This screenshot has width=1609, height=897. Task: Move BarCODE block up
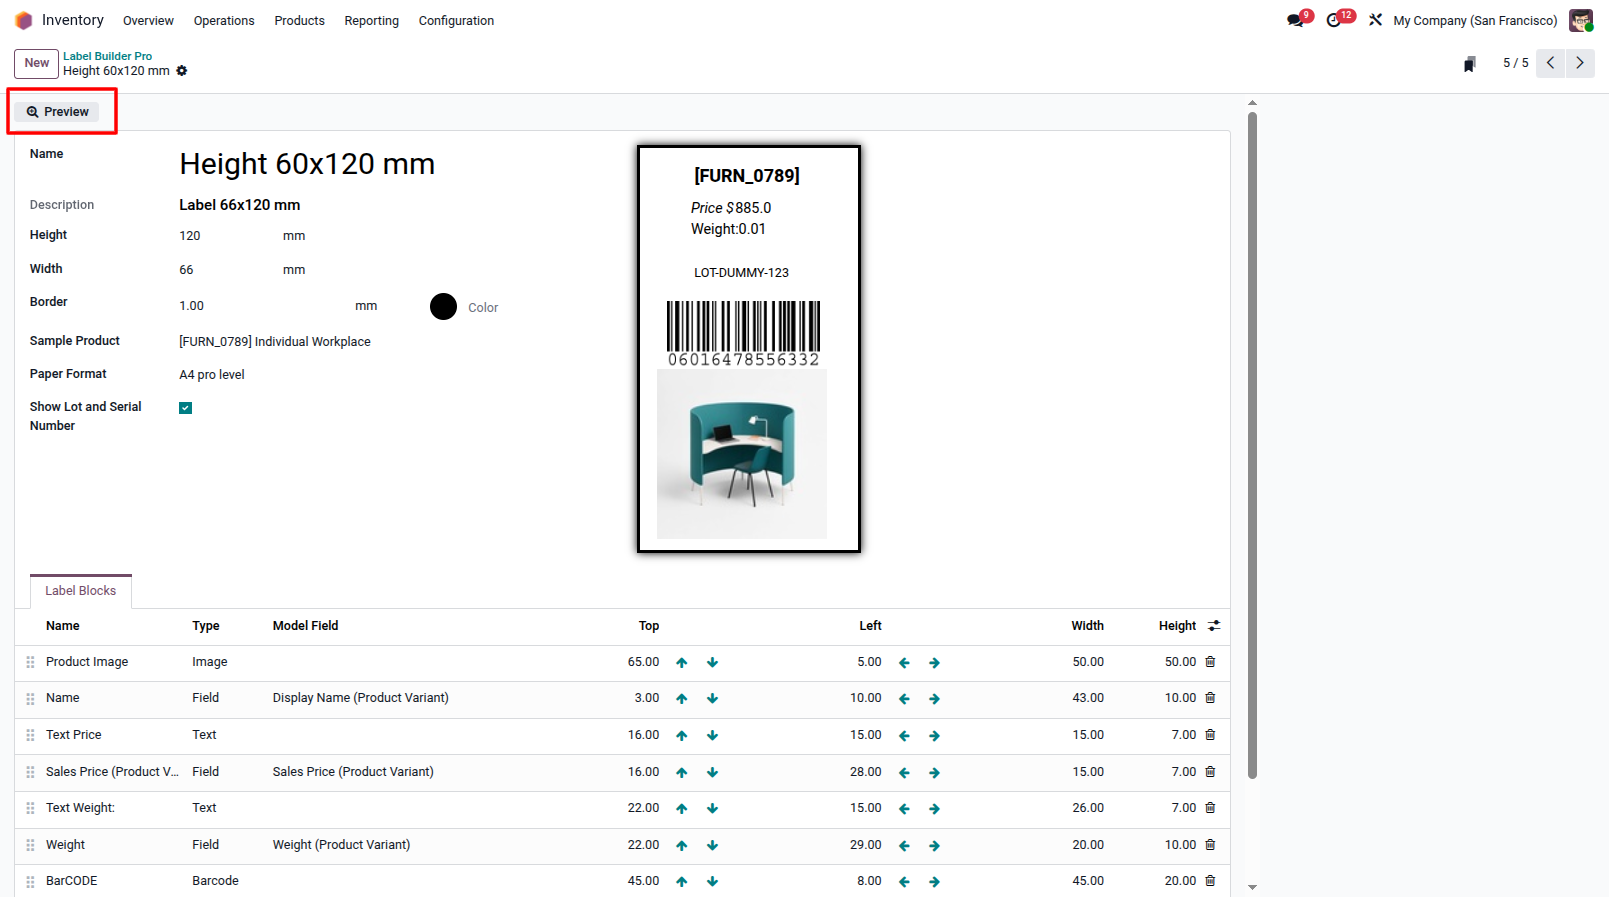coord(682,882)
